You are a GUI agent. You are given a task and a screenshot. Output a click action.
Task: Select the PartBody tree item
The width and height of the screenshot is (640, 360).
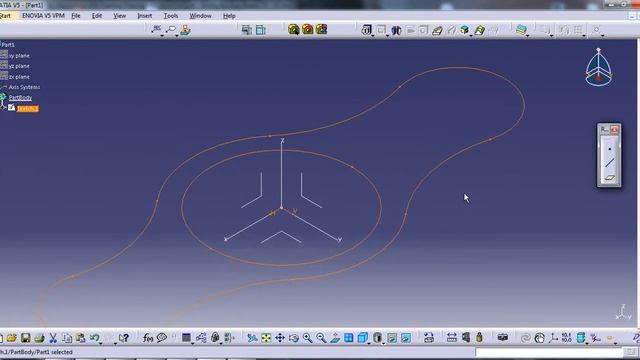click(20, 98)
